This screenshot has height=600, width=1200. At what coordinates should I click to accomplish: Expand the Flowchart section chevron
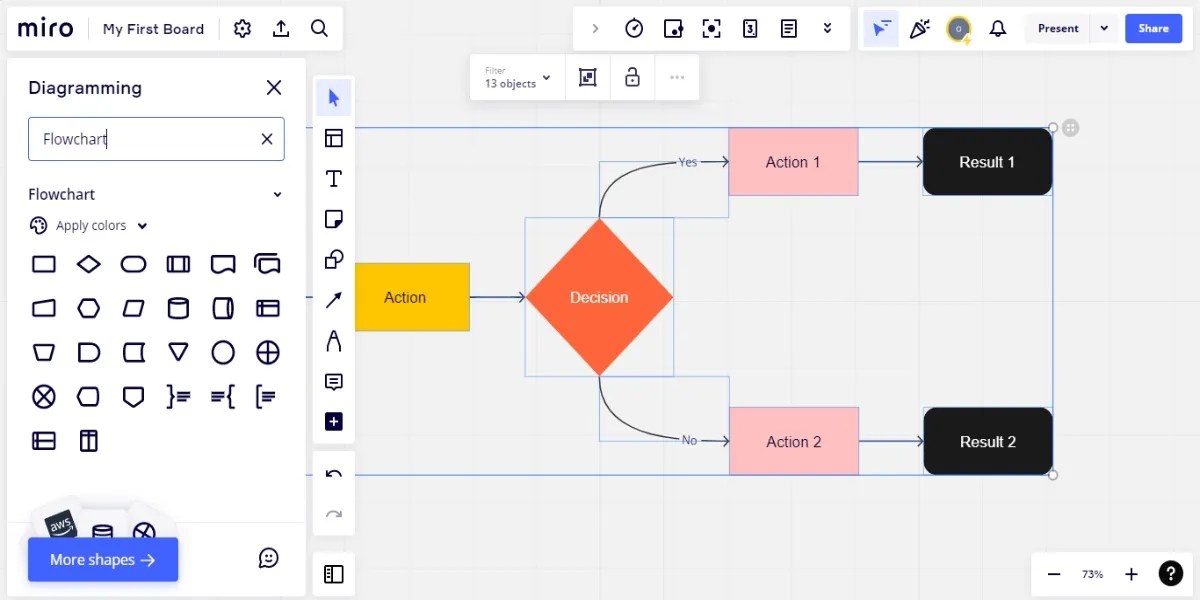pyautogui.click(x=277, y=194)
